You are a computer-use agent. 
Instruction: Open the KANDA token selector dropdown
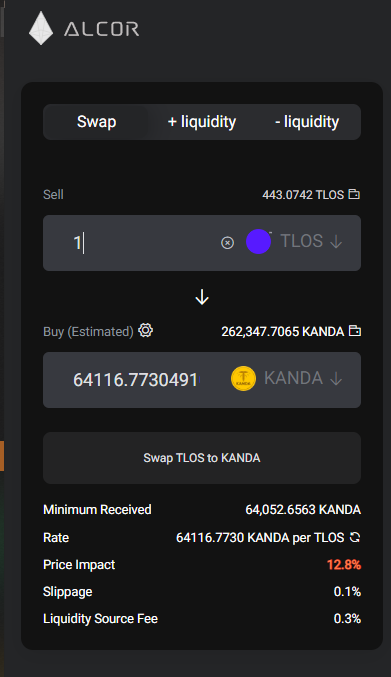[303, 378]
